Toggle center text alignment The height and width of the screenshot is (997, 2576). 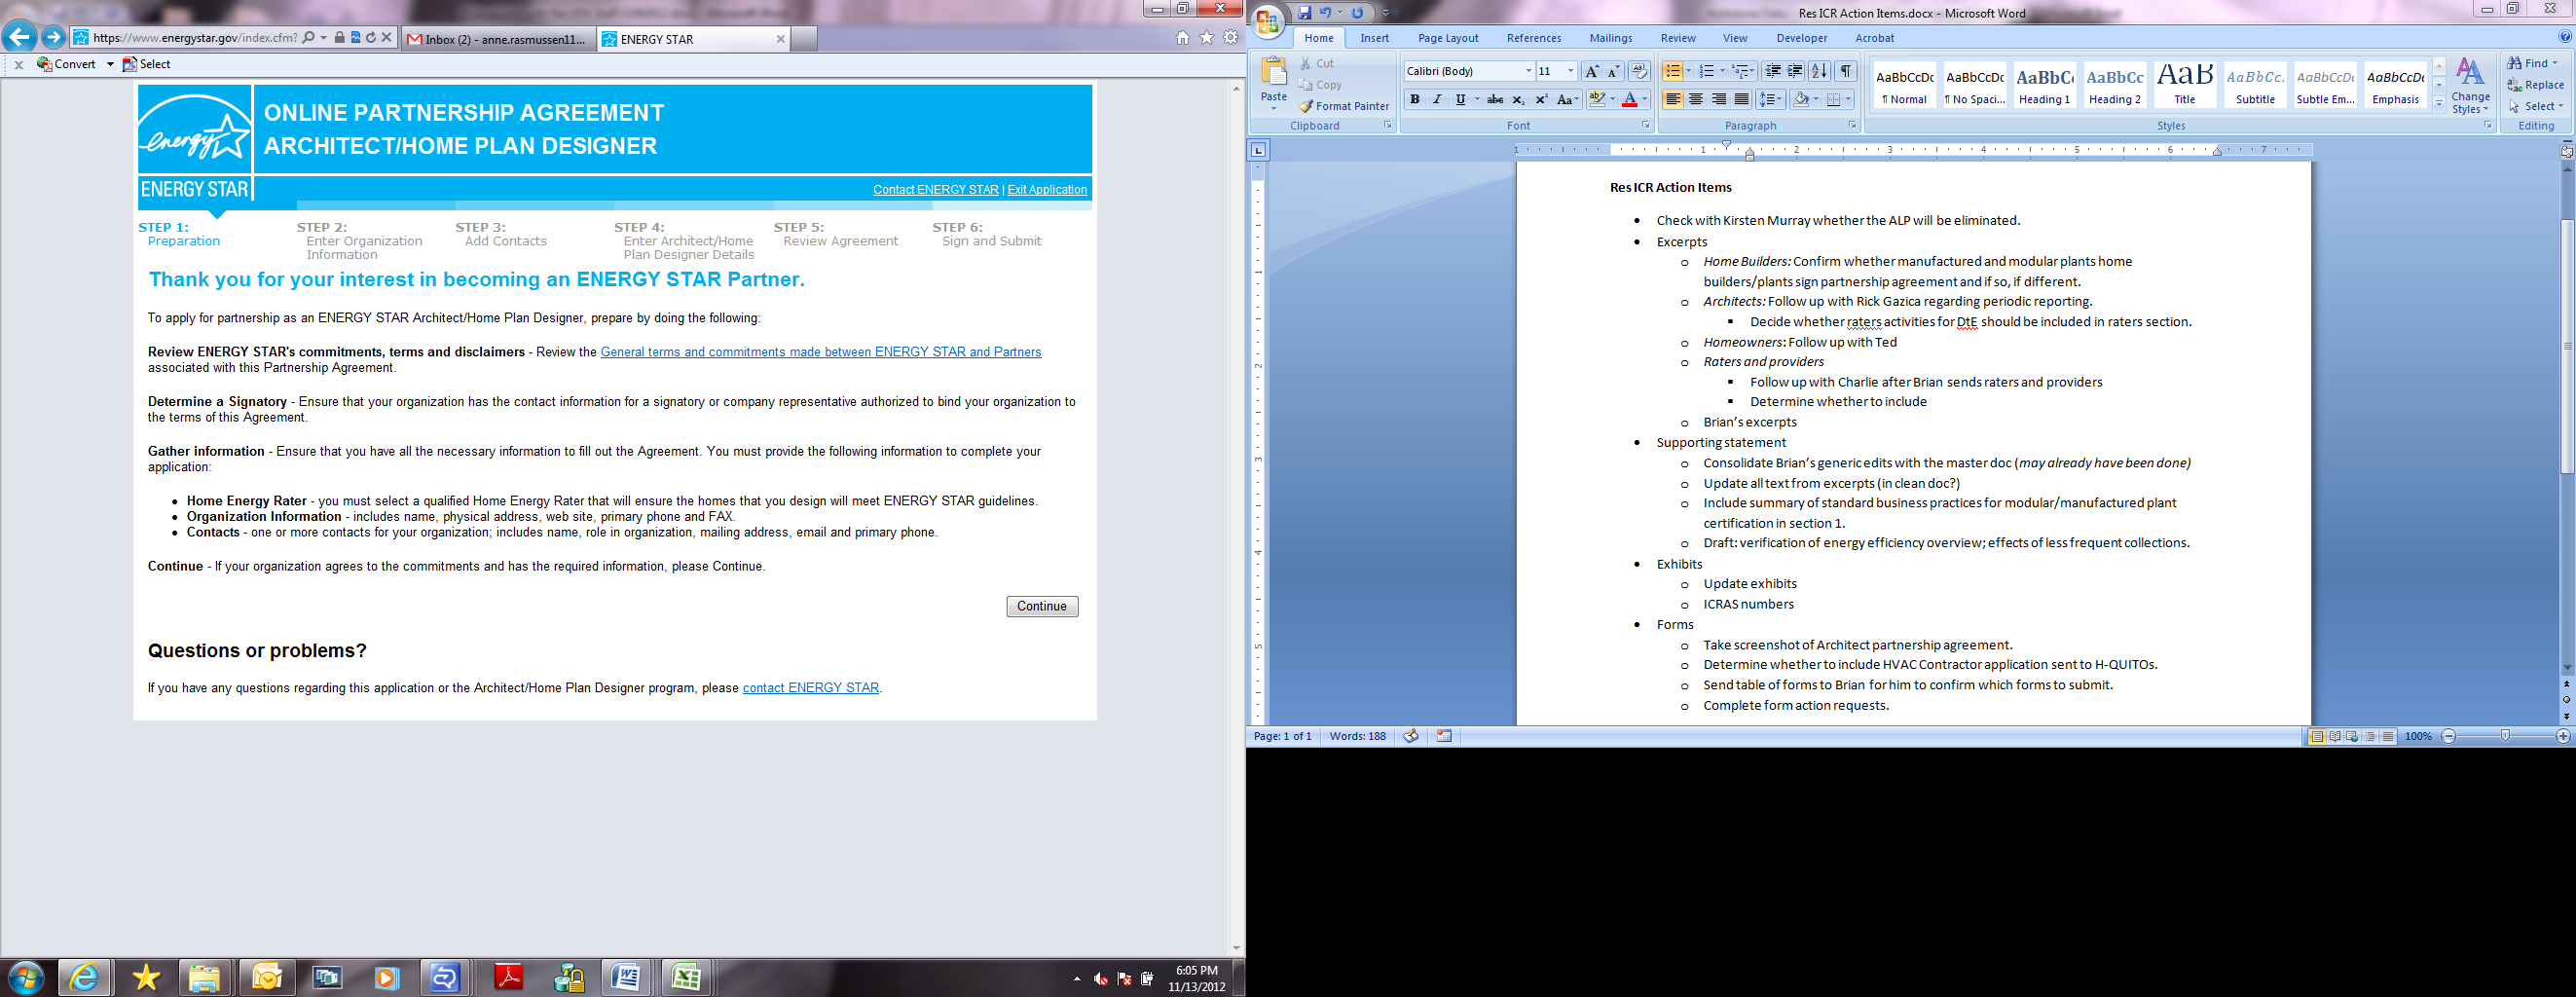[1696, 100]
